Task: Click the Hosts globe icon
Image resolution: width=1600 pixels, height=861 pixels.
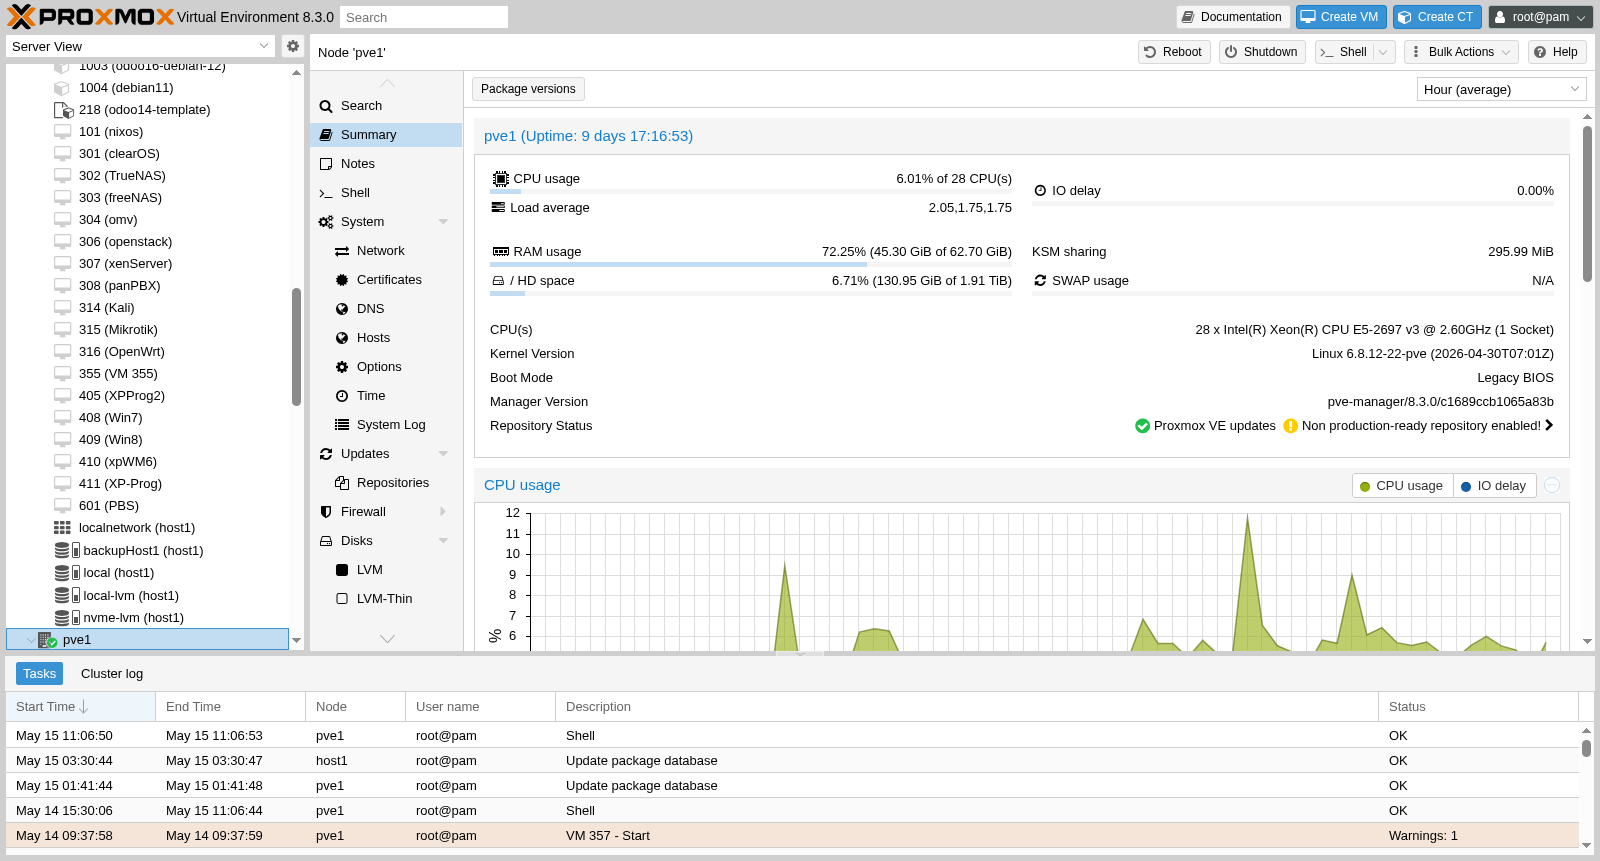Action: 342,338
